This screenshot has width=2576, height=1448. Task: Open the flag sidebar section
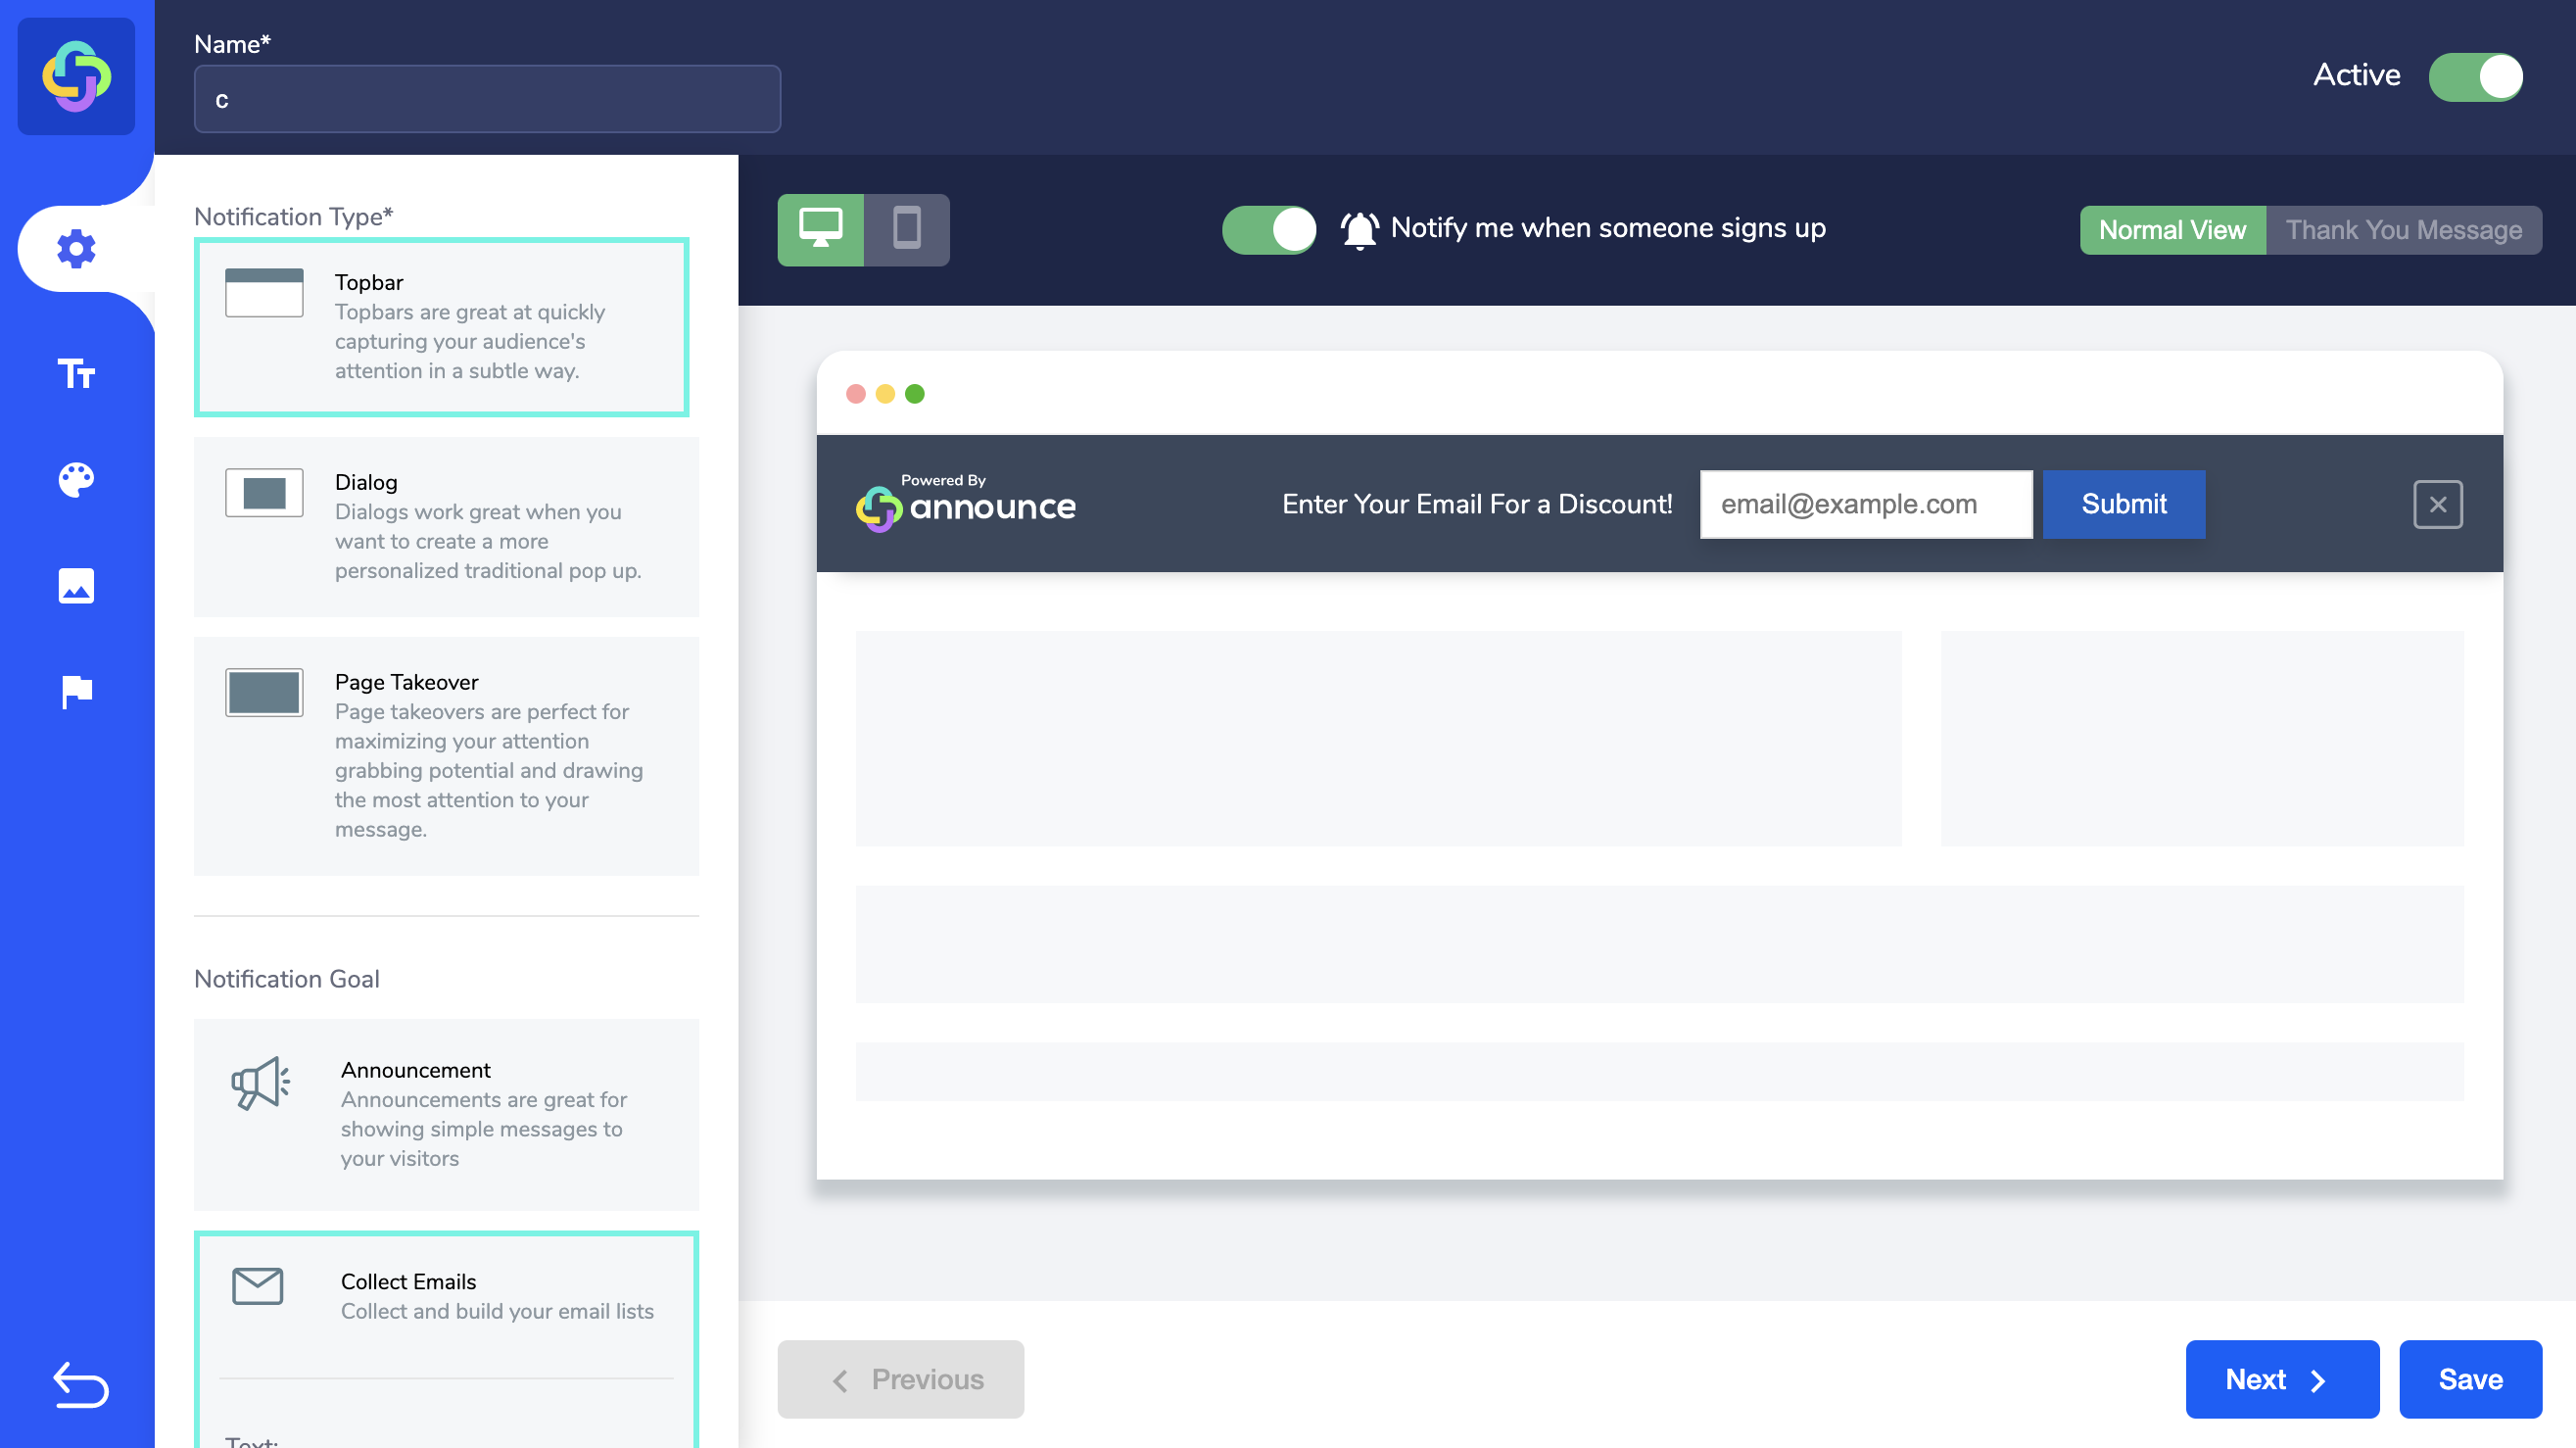[x=76, y=691]
